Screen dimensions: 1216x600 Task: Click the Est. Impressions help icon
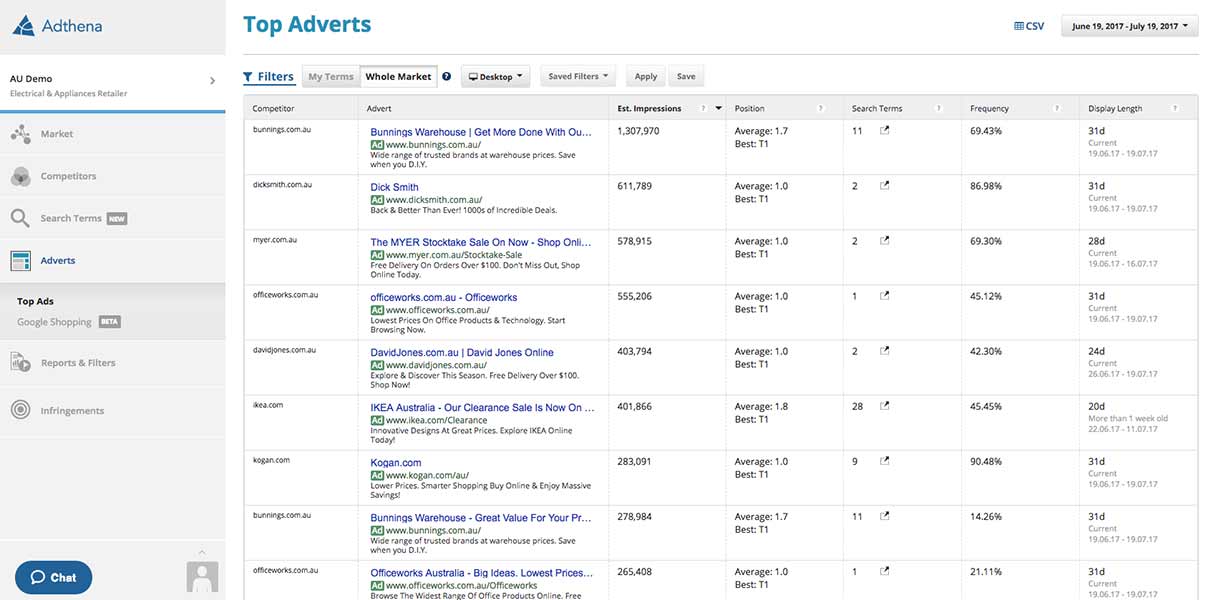703,108
